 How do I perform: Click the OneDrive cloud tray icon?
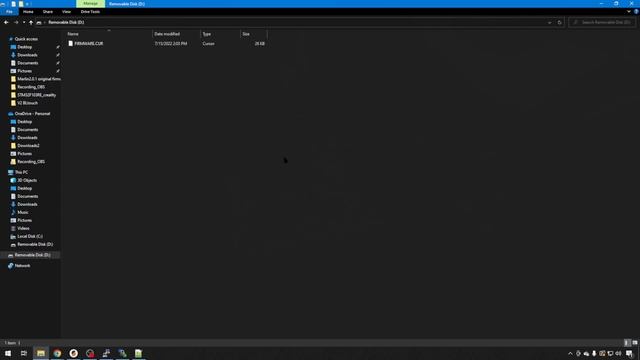click(587, 353)
